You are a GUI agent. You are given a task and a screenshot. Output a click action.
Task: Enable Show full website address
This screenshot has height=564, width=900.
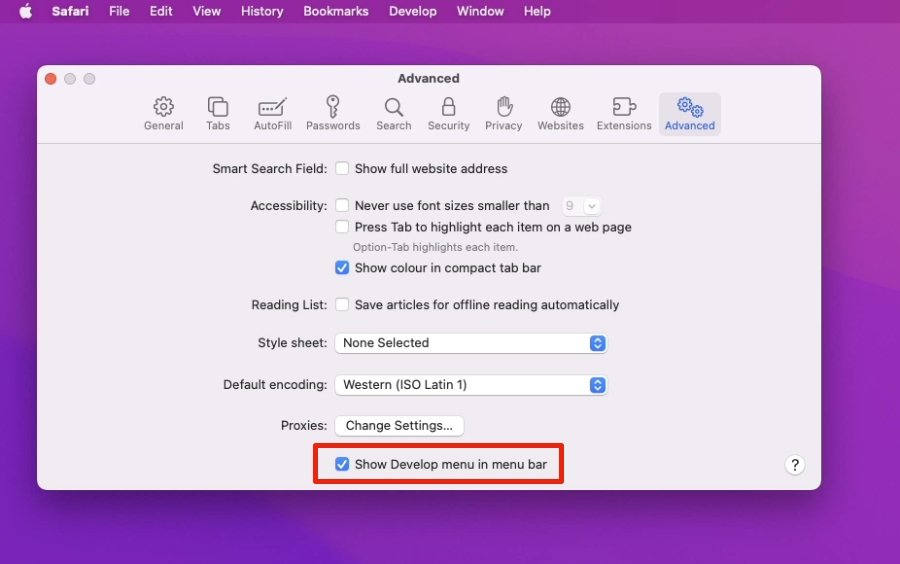[342, 168]
